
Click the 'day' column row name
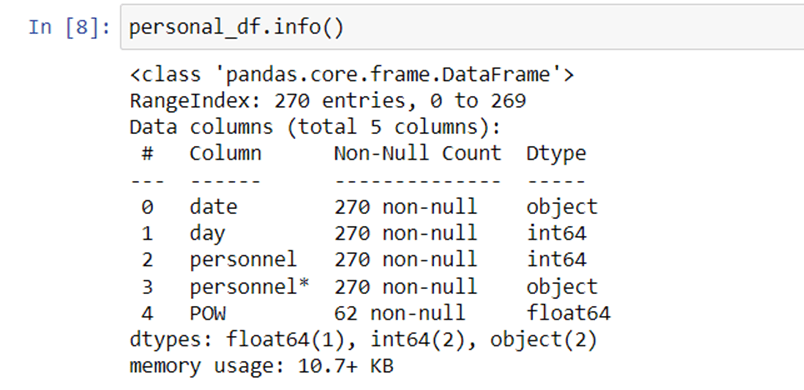207,234
